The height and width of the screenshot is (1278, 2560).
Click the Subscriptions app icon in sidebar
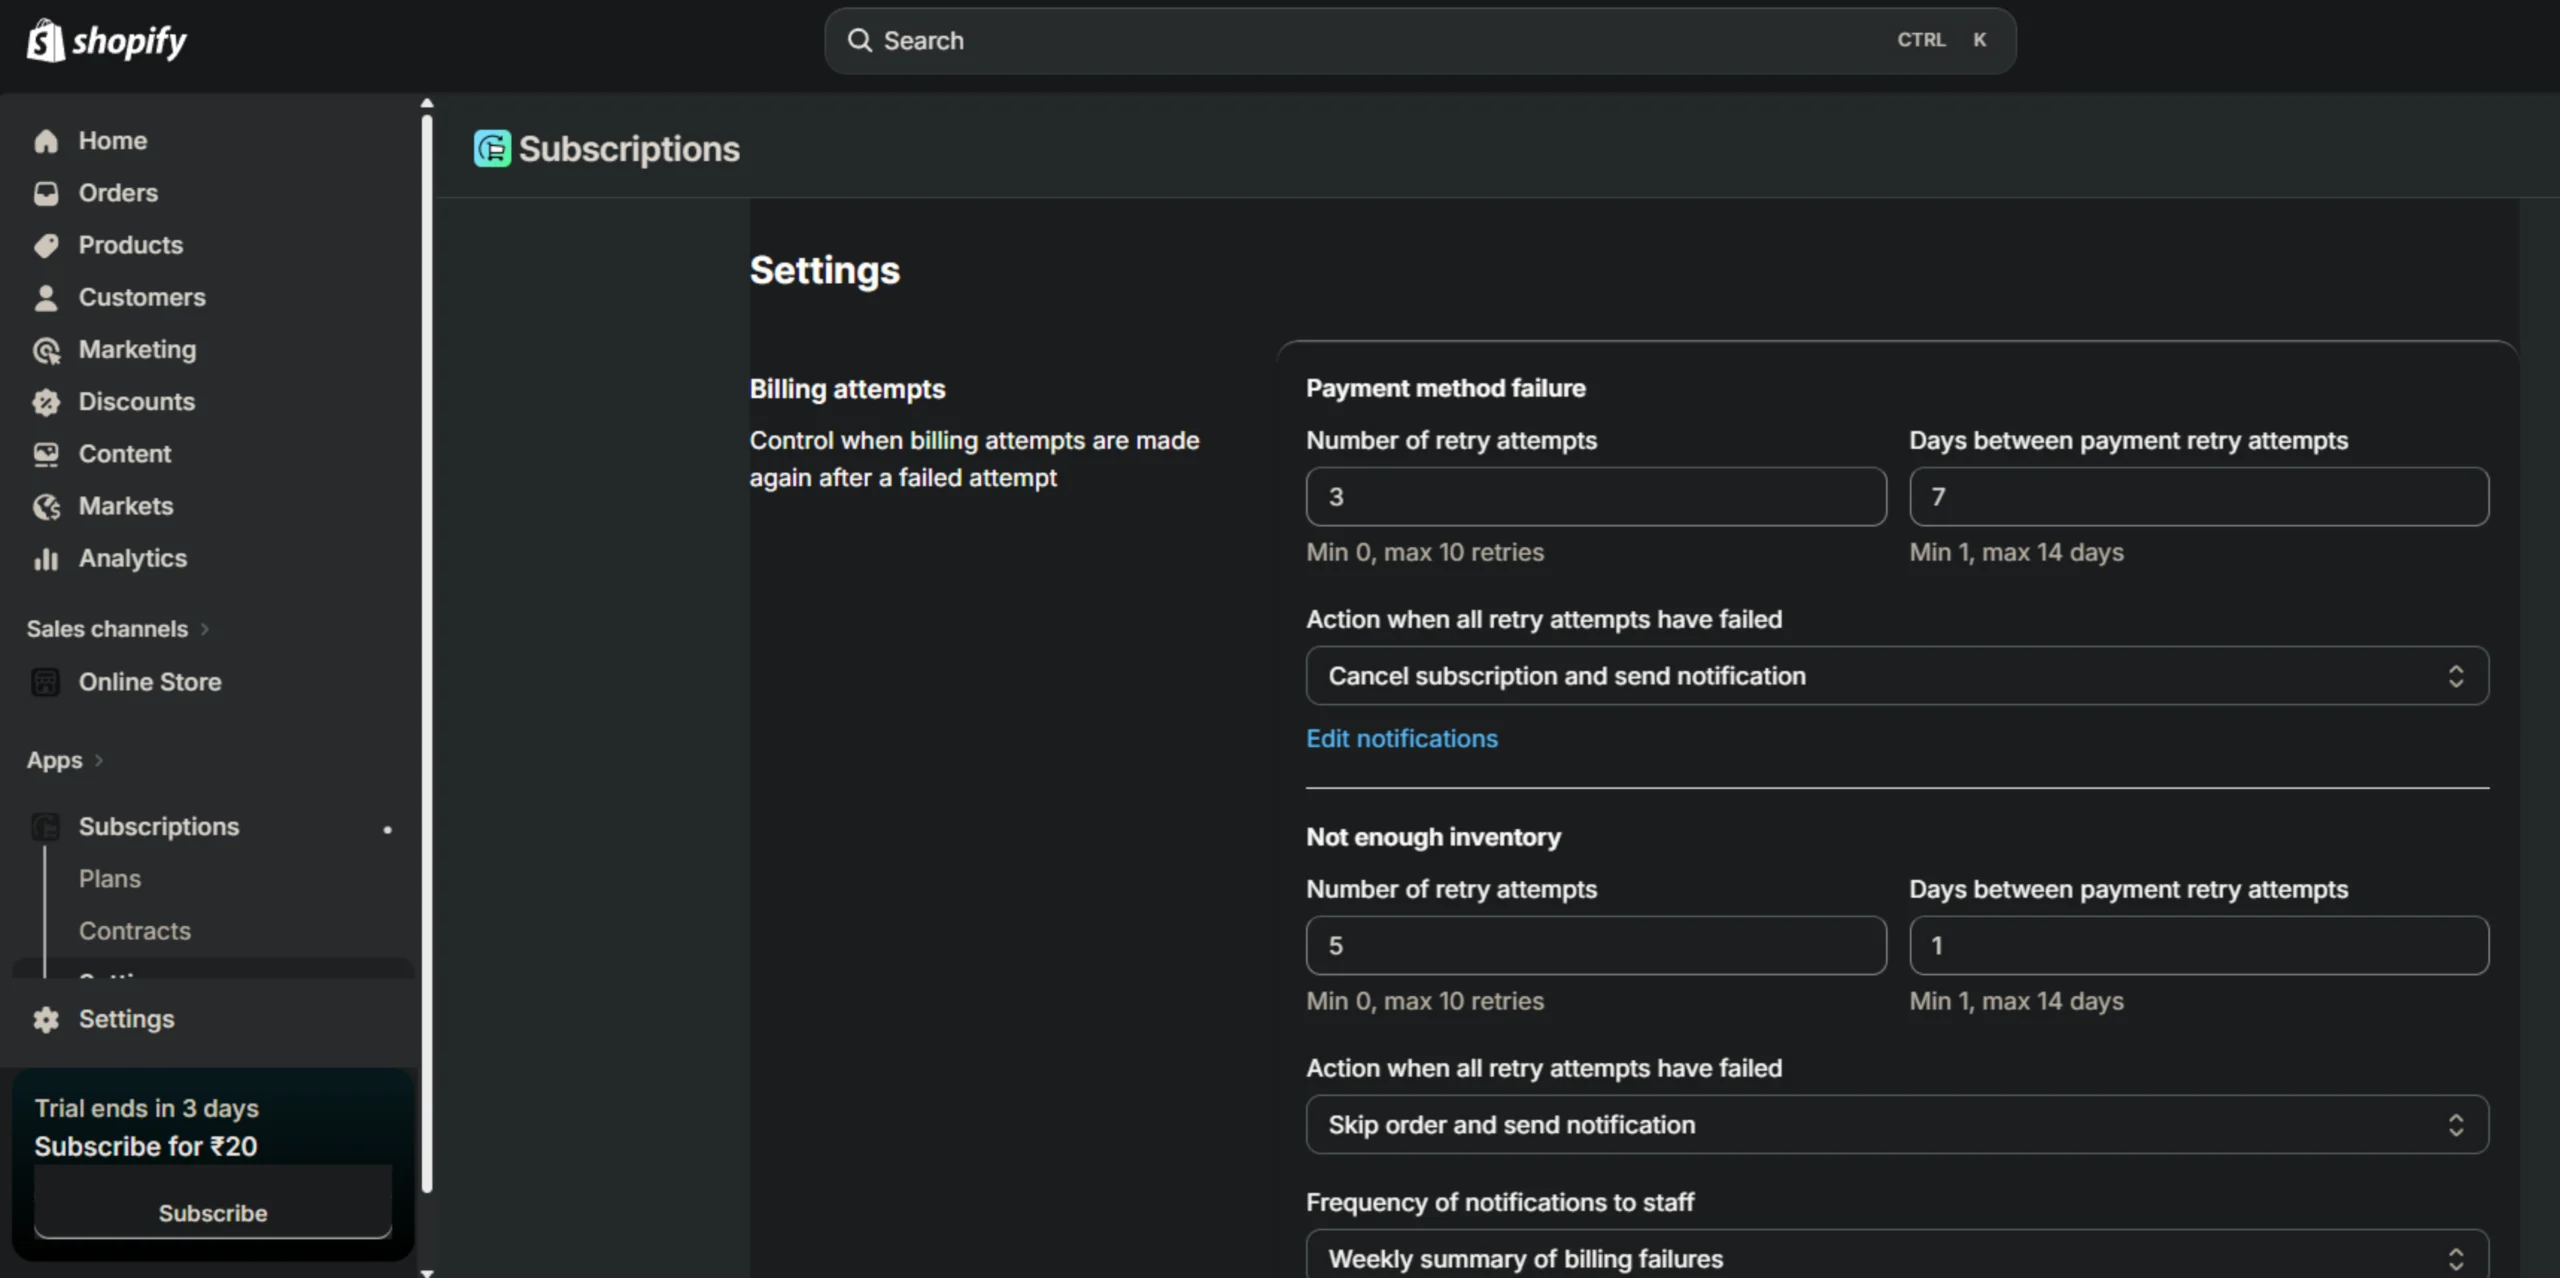click(x=46, y=826)
